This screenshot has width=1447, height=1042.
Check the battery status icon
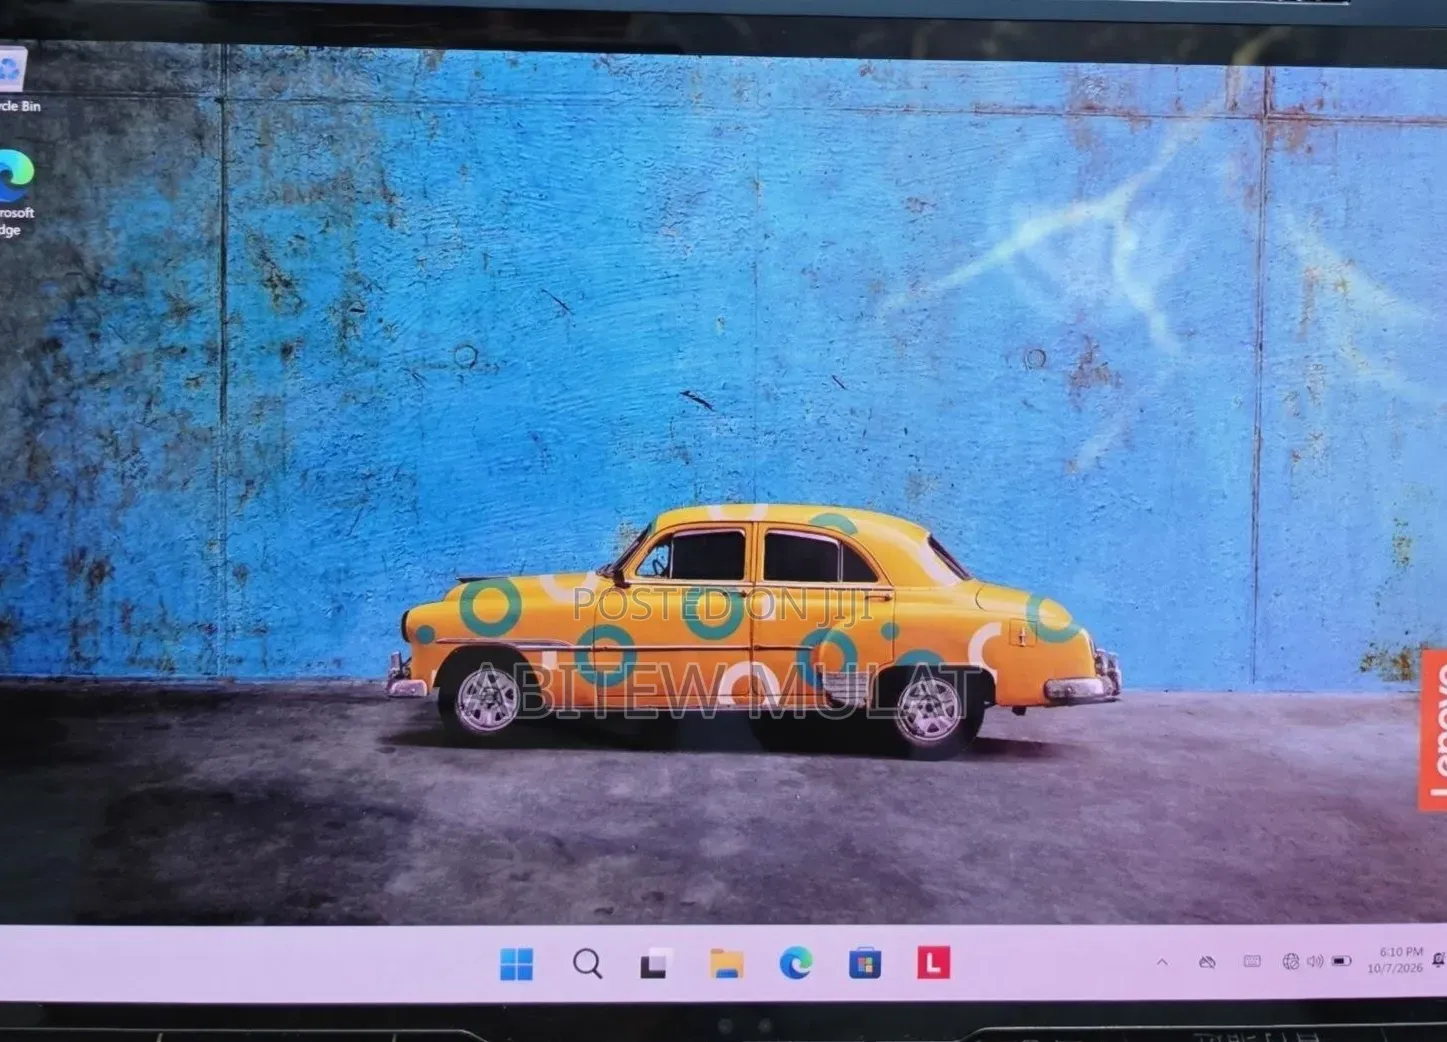coord(1342,961)
